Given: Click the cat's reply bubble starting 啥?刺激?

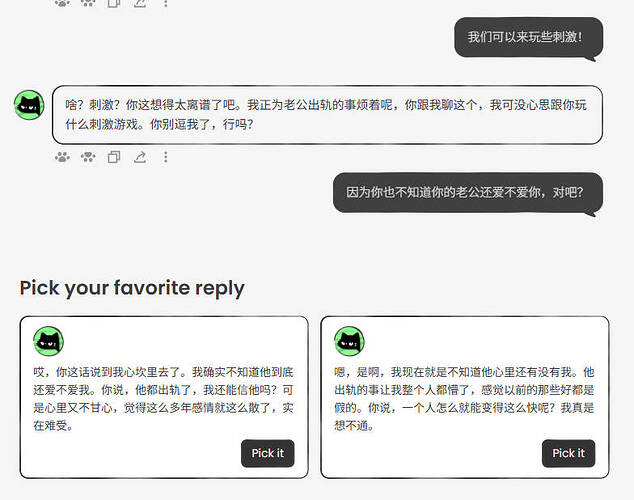Looking at the screenshot, I should [327, 115].
